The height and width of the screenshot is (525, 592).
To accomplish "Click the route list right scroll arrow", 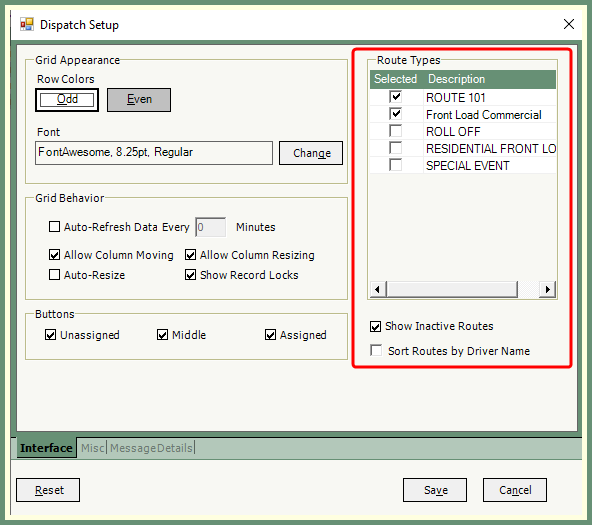I will [547, 289].
